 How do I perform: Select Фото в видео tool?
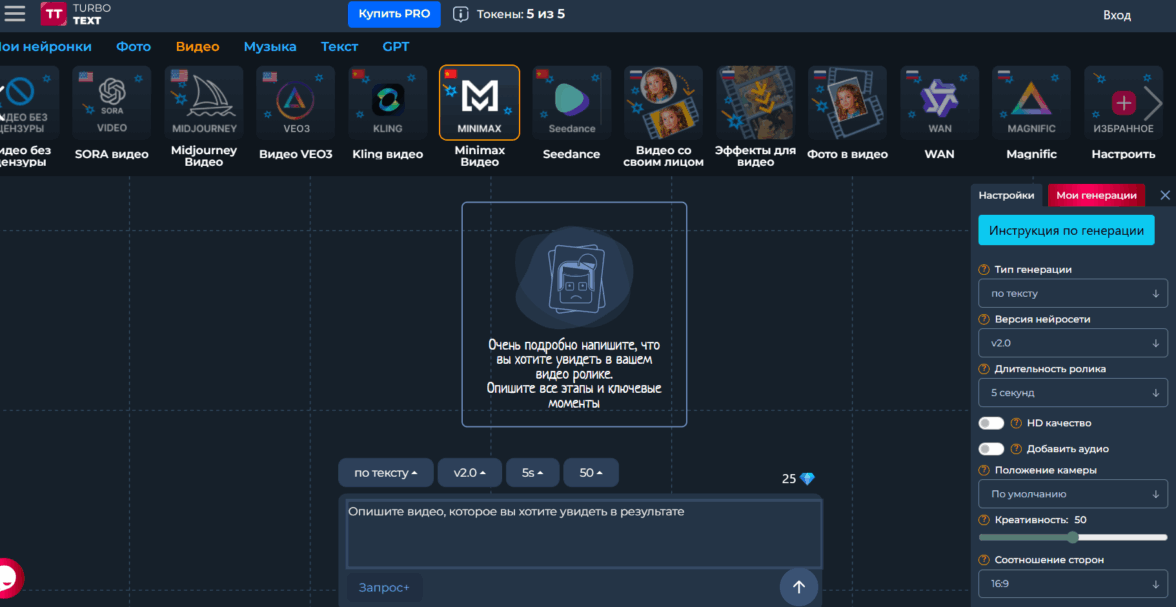pyautogui.click(x=848, y=113)
